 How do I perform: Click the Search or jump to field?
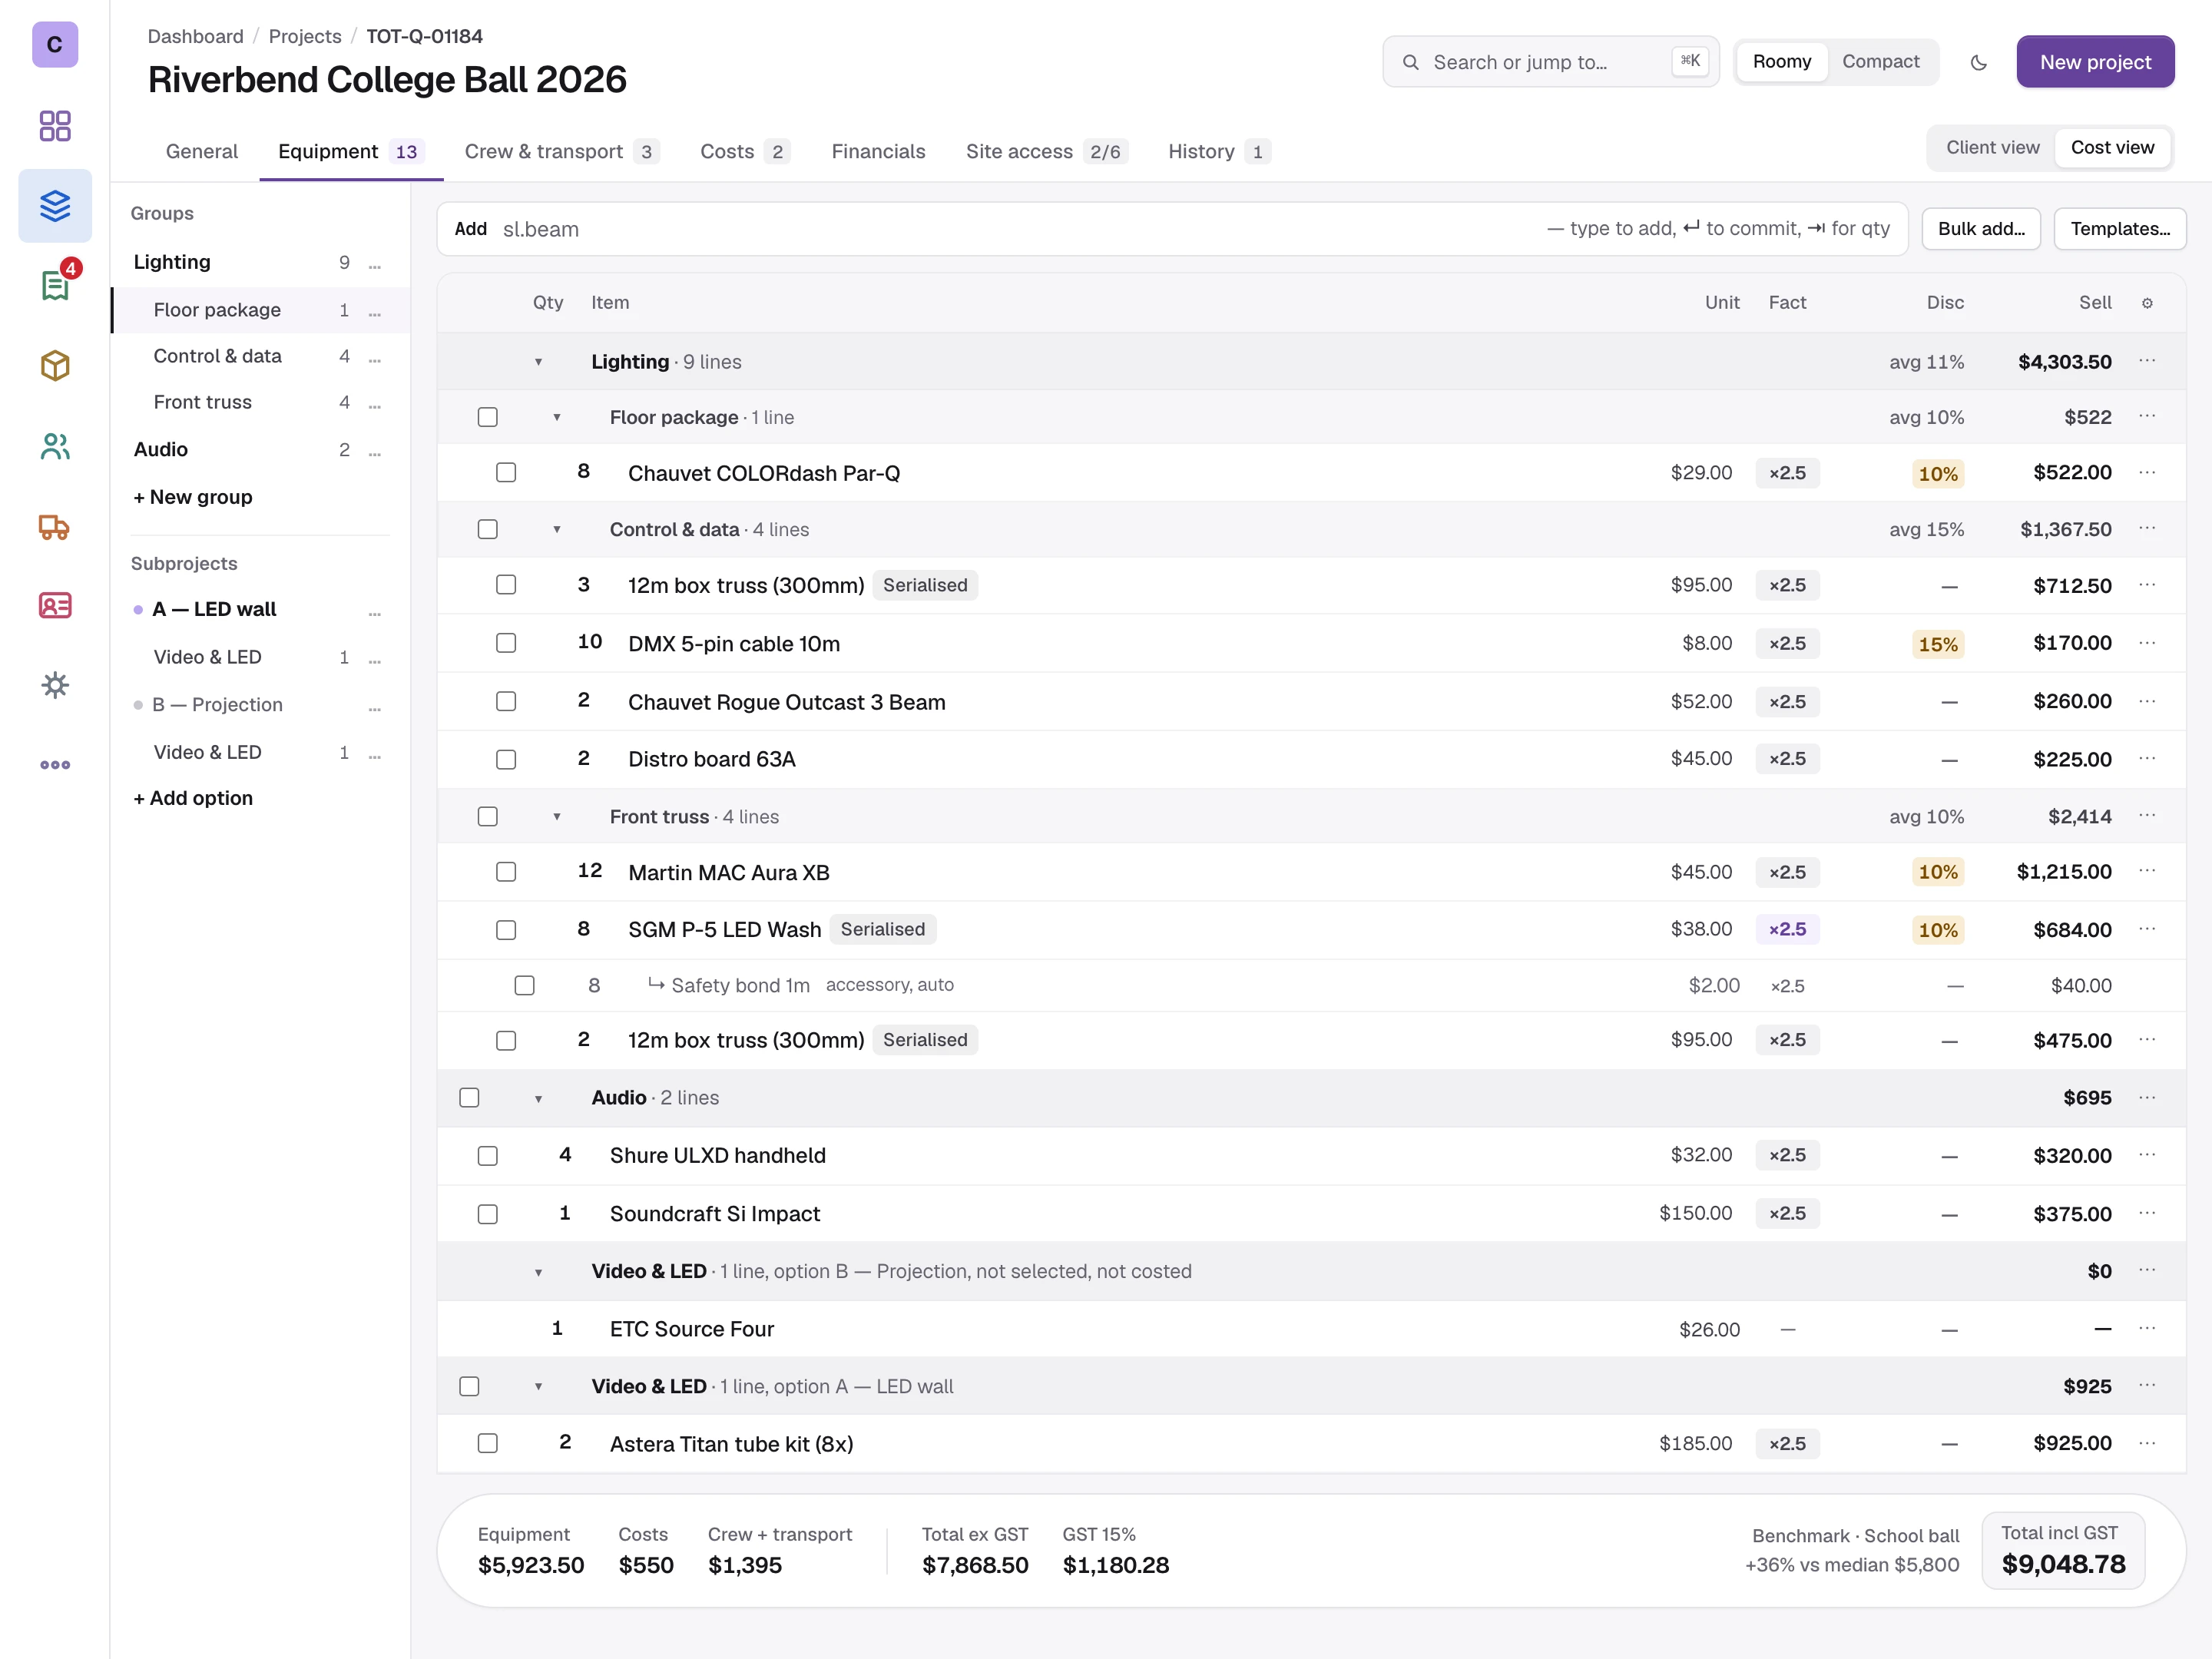1550,62
